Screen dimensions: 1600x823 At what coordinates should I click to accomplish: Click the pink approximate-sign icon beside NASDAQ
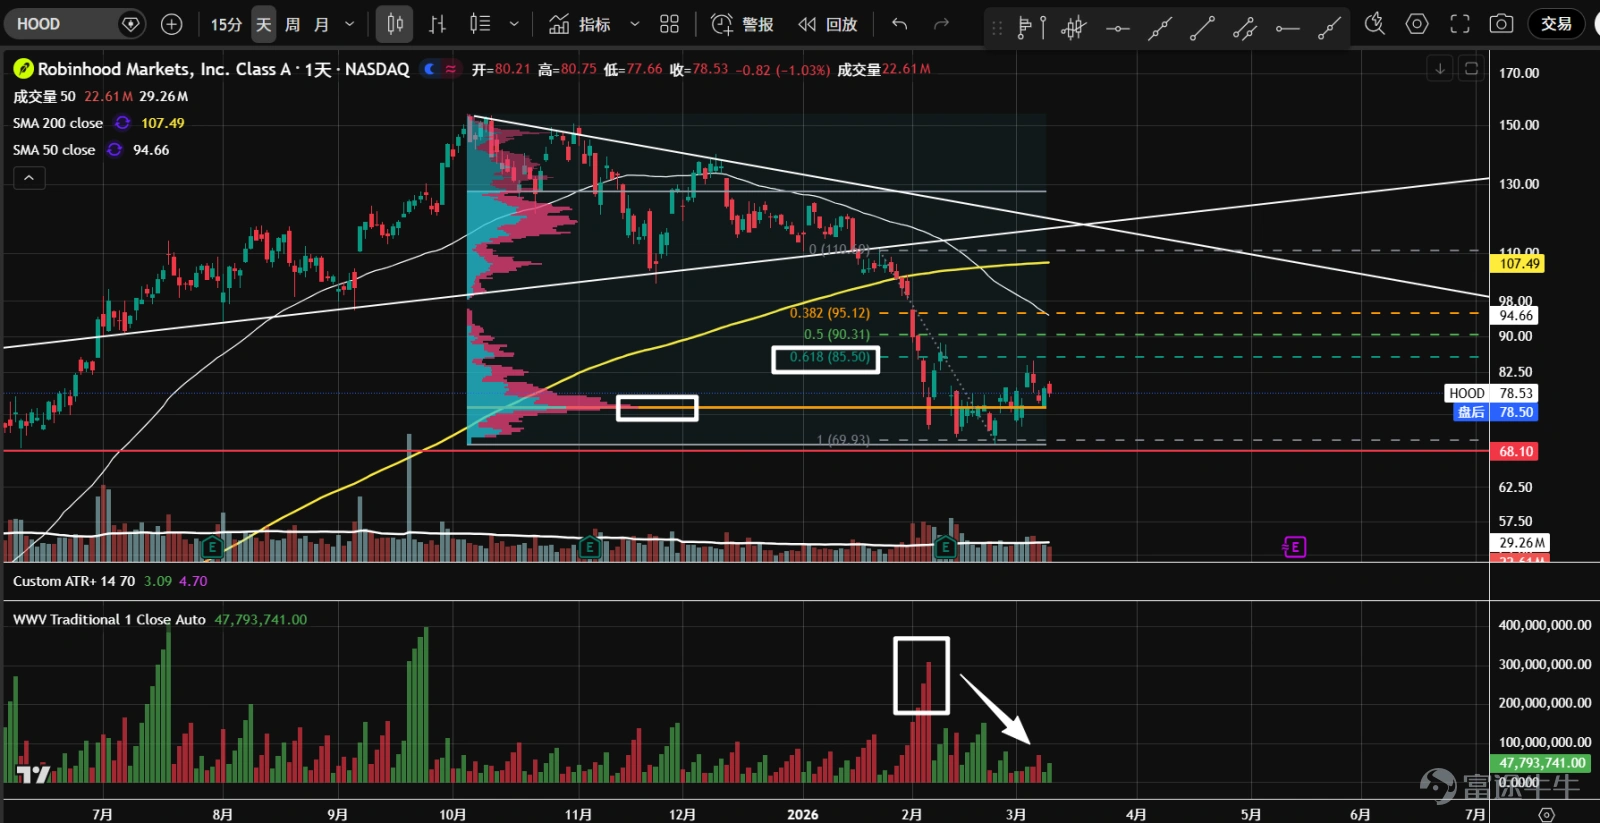coord(451,69)
